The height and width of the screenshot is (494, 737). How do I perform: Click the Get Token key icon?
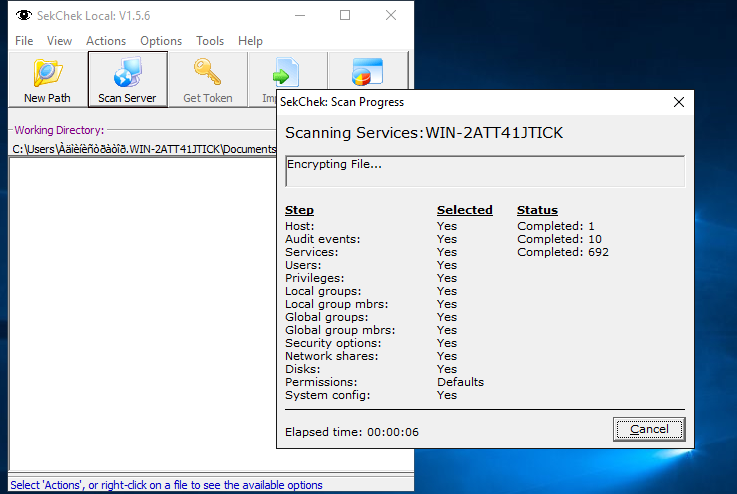(207, 72)
